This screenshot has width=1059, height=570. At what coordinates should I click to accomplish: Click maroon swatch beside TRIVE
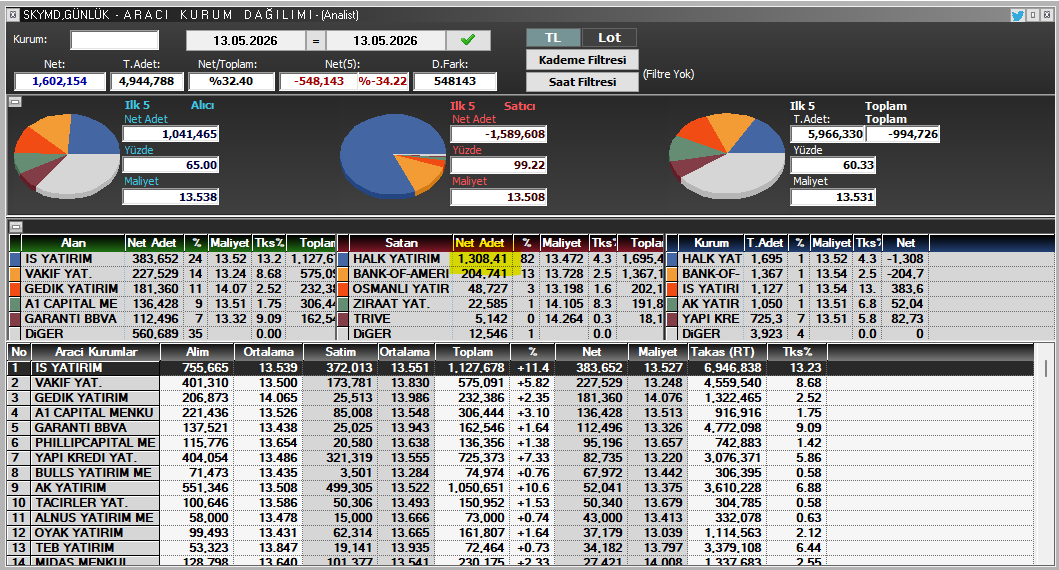(x=343, y=318)
